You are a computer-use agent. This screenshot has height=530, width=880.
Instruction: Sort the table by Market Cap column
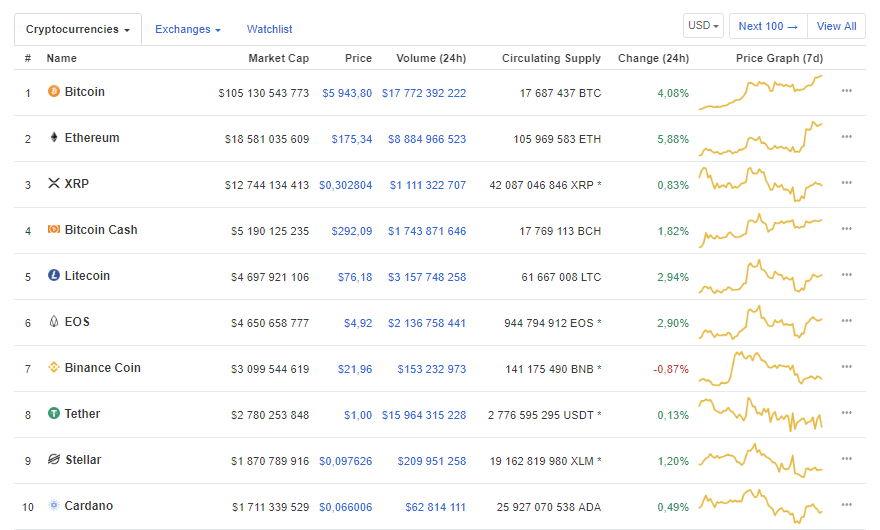coord(278,58)
